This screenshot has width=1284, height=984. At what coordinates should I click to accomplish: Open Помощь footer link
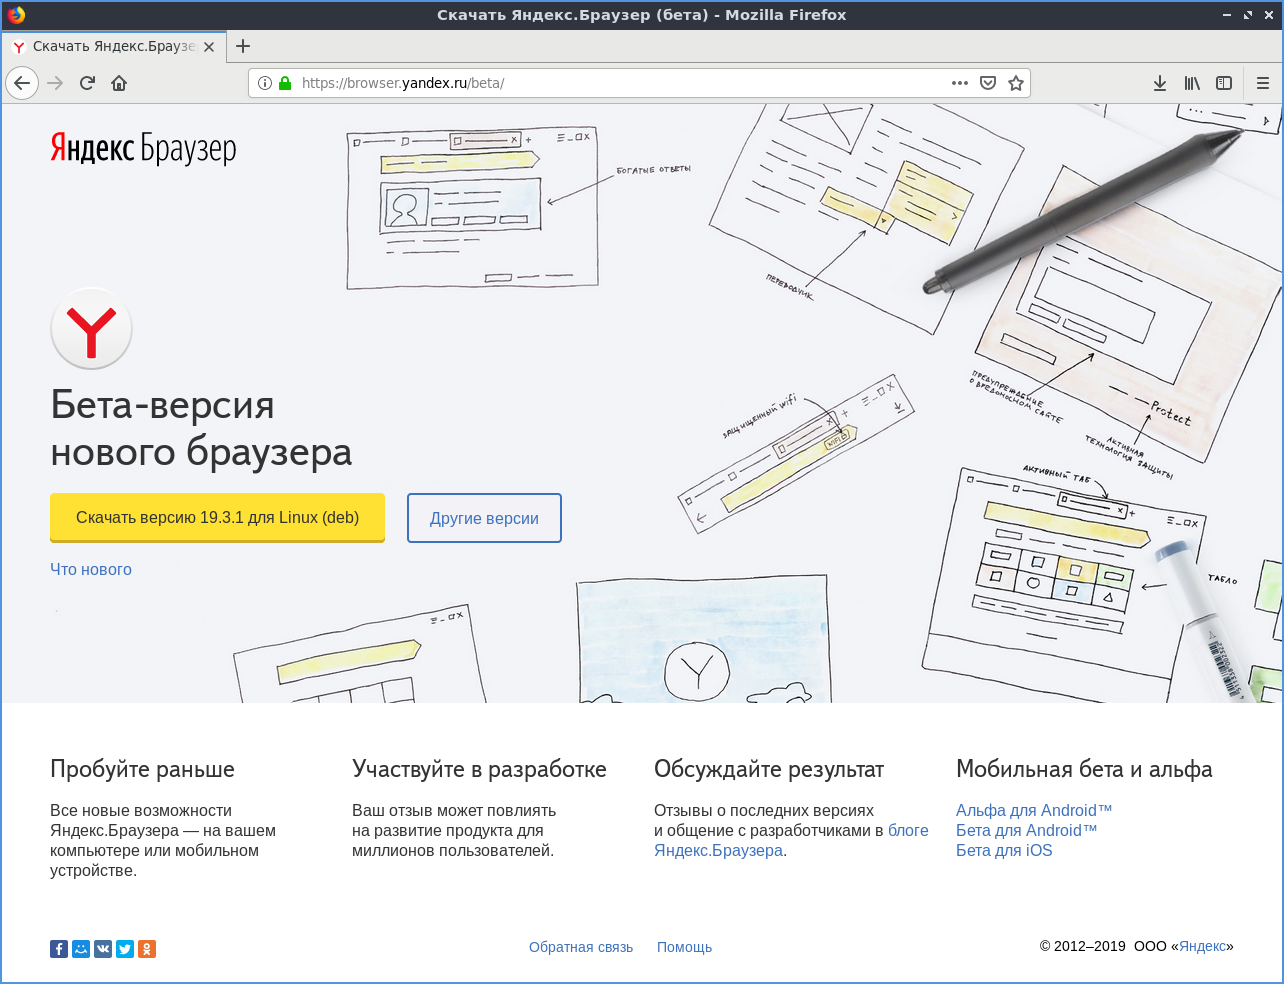click(x=684, y=947)
